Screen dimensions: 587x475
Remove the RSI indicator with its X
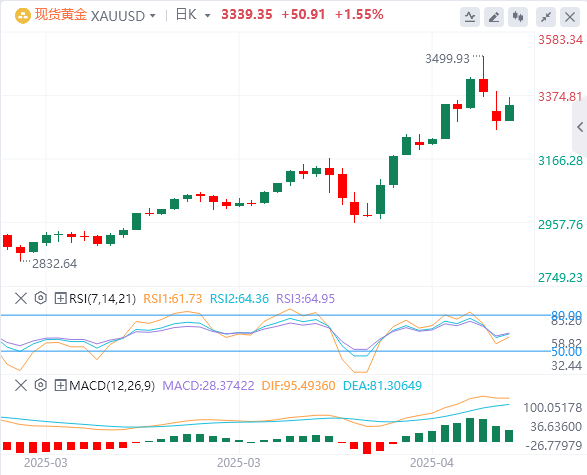coord(21,298)
